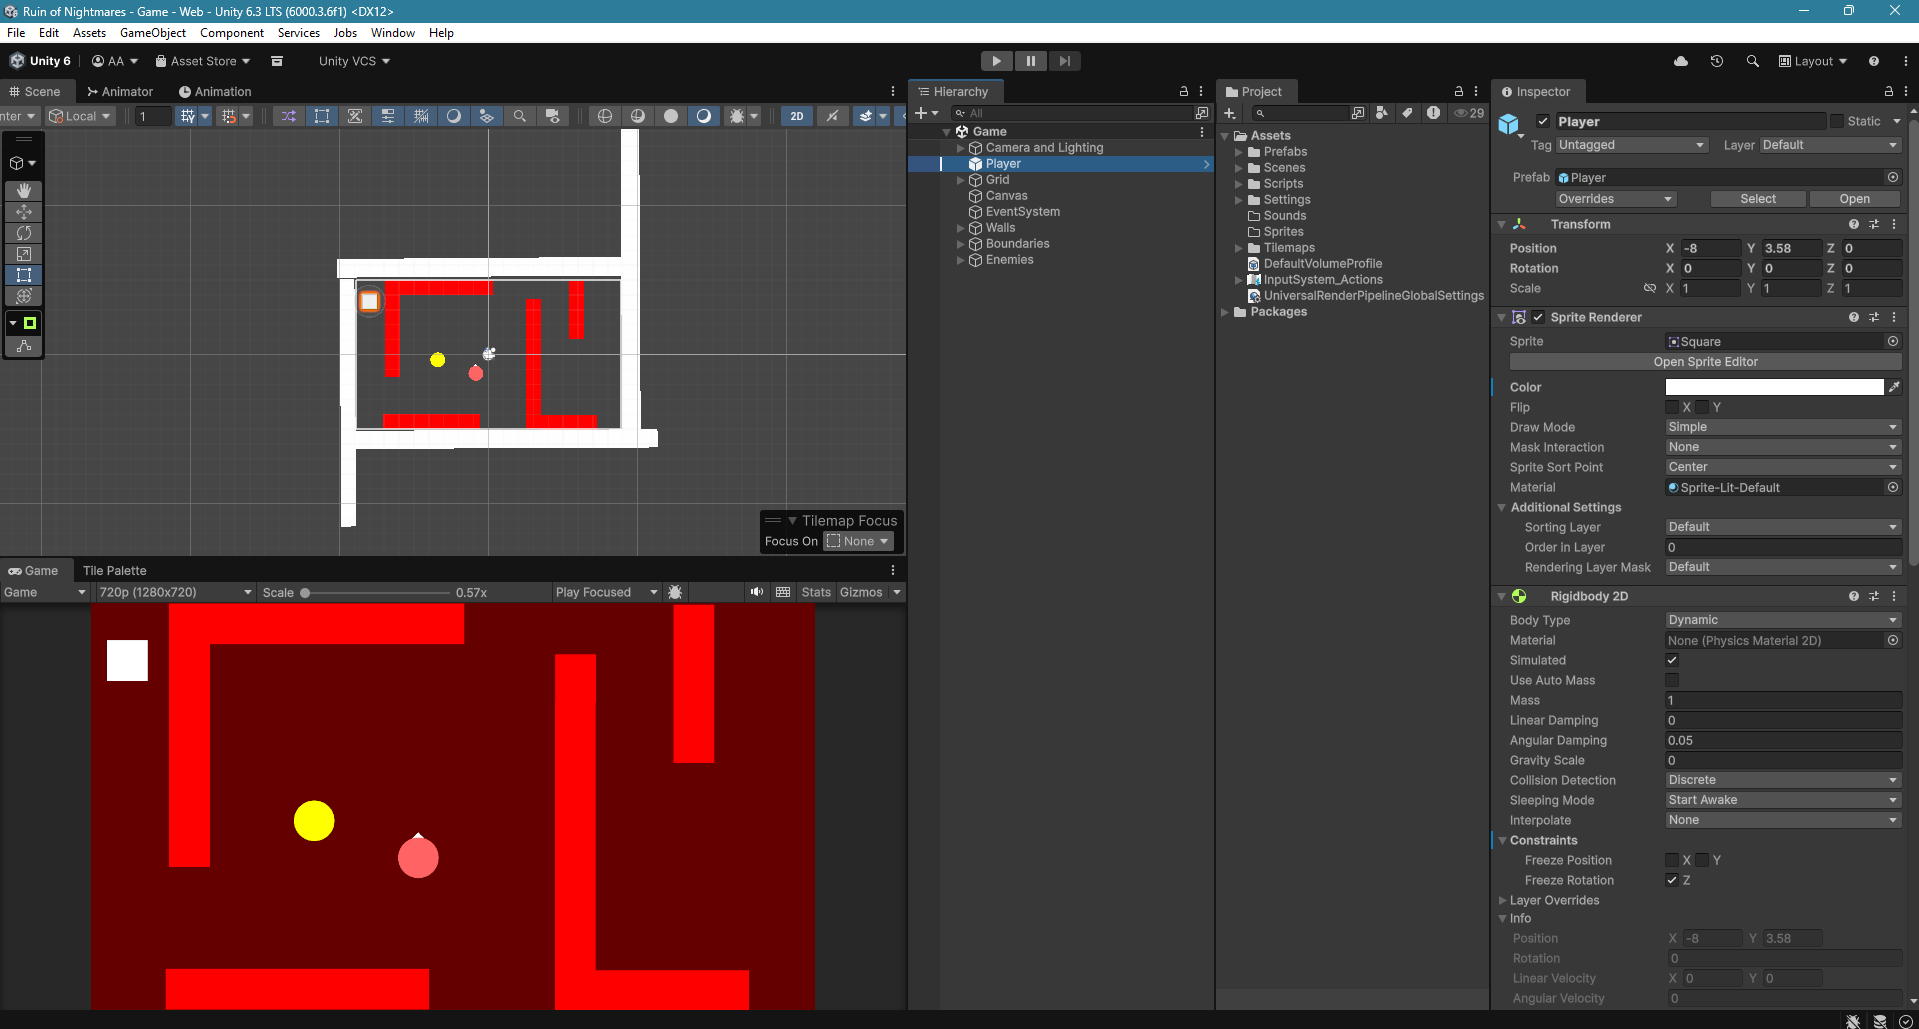1919x1029 pixels.
Task: Click the Pause button in the toolbar
Action: 1031,60
